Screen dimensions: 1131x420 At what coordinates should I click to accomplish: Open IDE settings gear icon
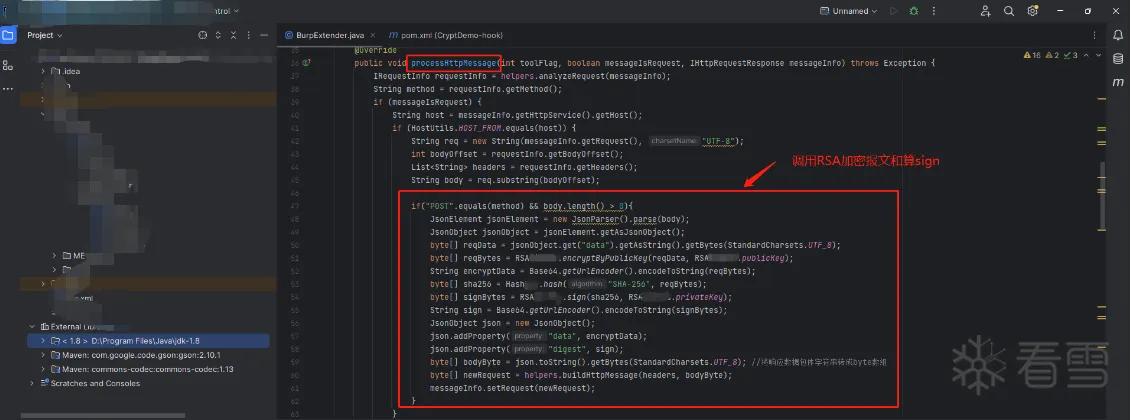(1033, 11)
